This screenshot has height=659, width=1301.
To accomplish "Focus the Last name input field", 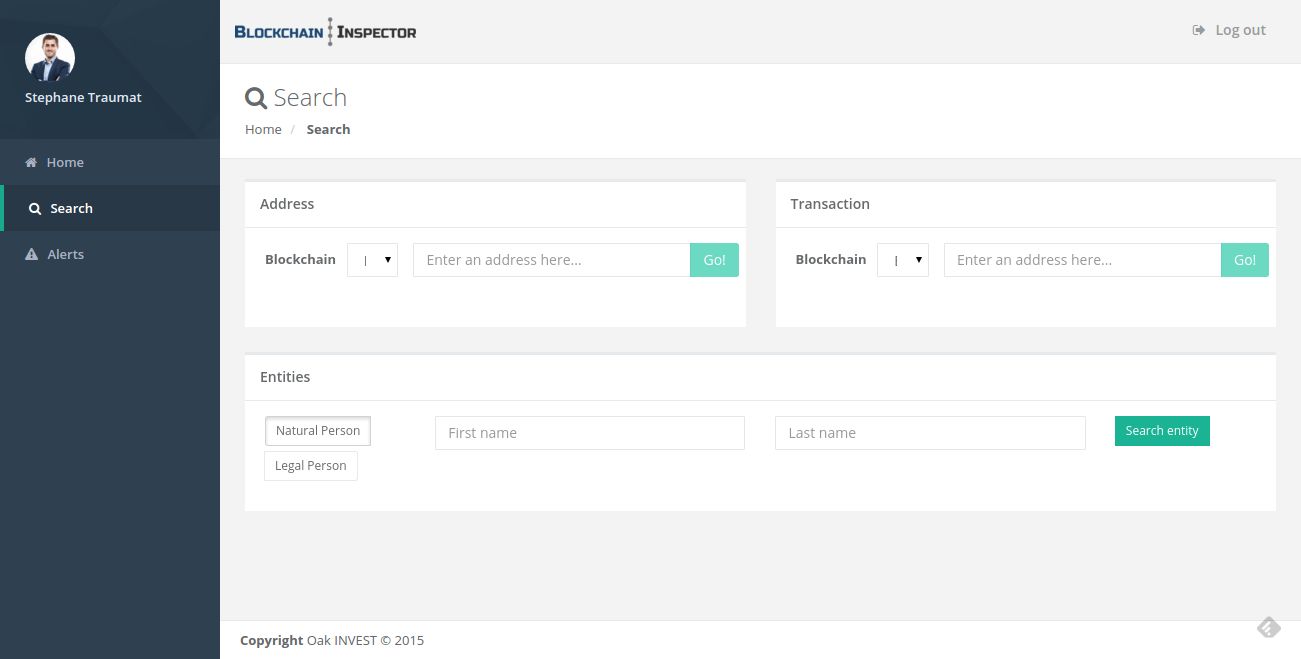I will click(x=930, y=433).
